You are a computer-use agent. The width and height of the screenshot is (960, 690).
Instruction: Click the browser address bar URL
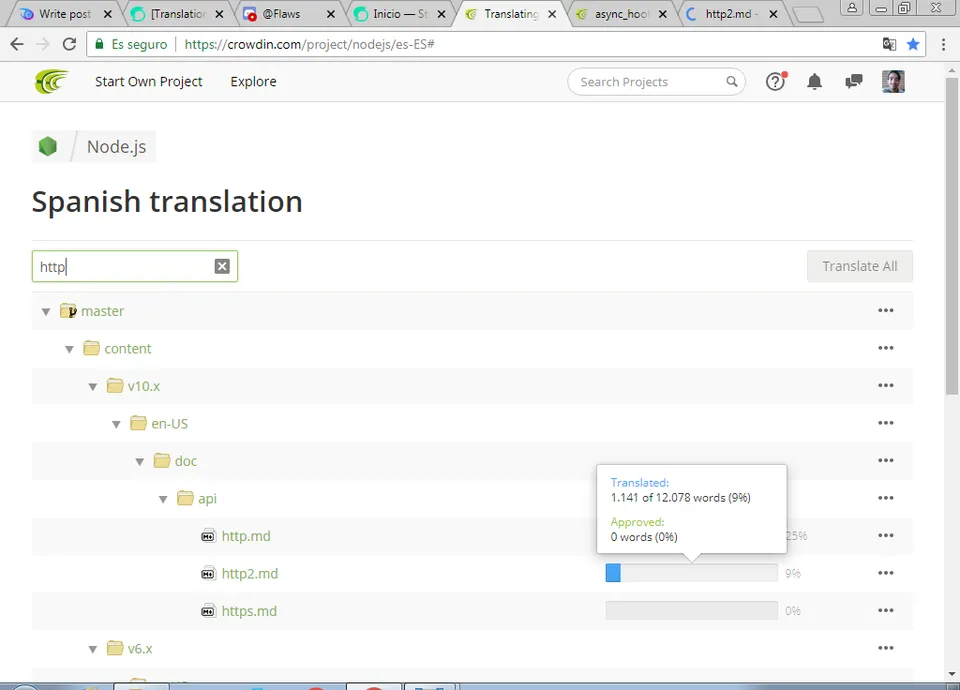[309, 44]
